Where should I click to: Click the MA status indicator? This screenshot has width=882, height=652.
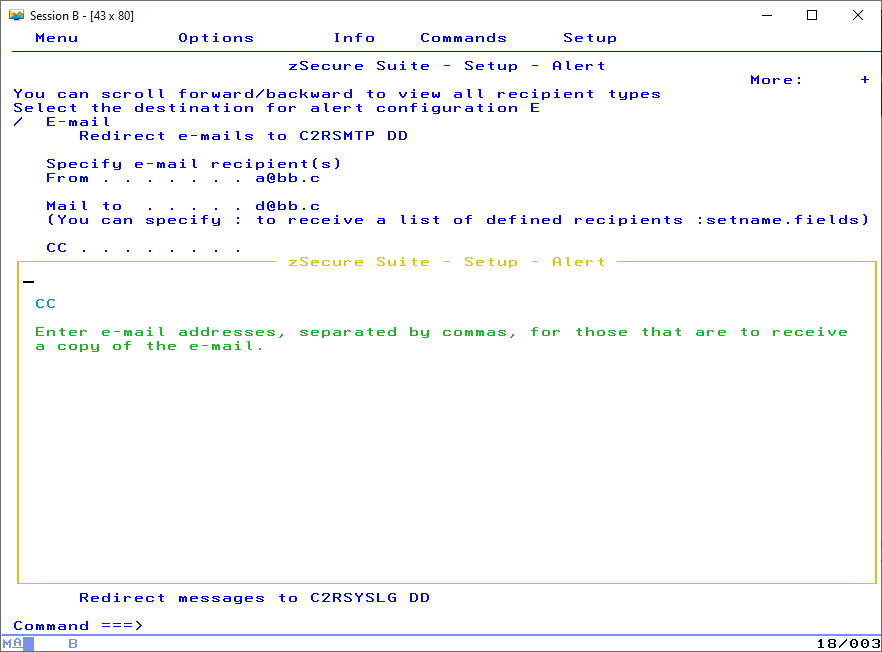[12, 643]
